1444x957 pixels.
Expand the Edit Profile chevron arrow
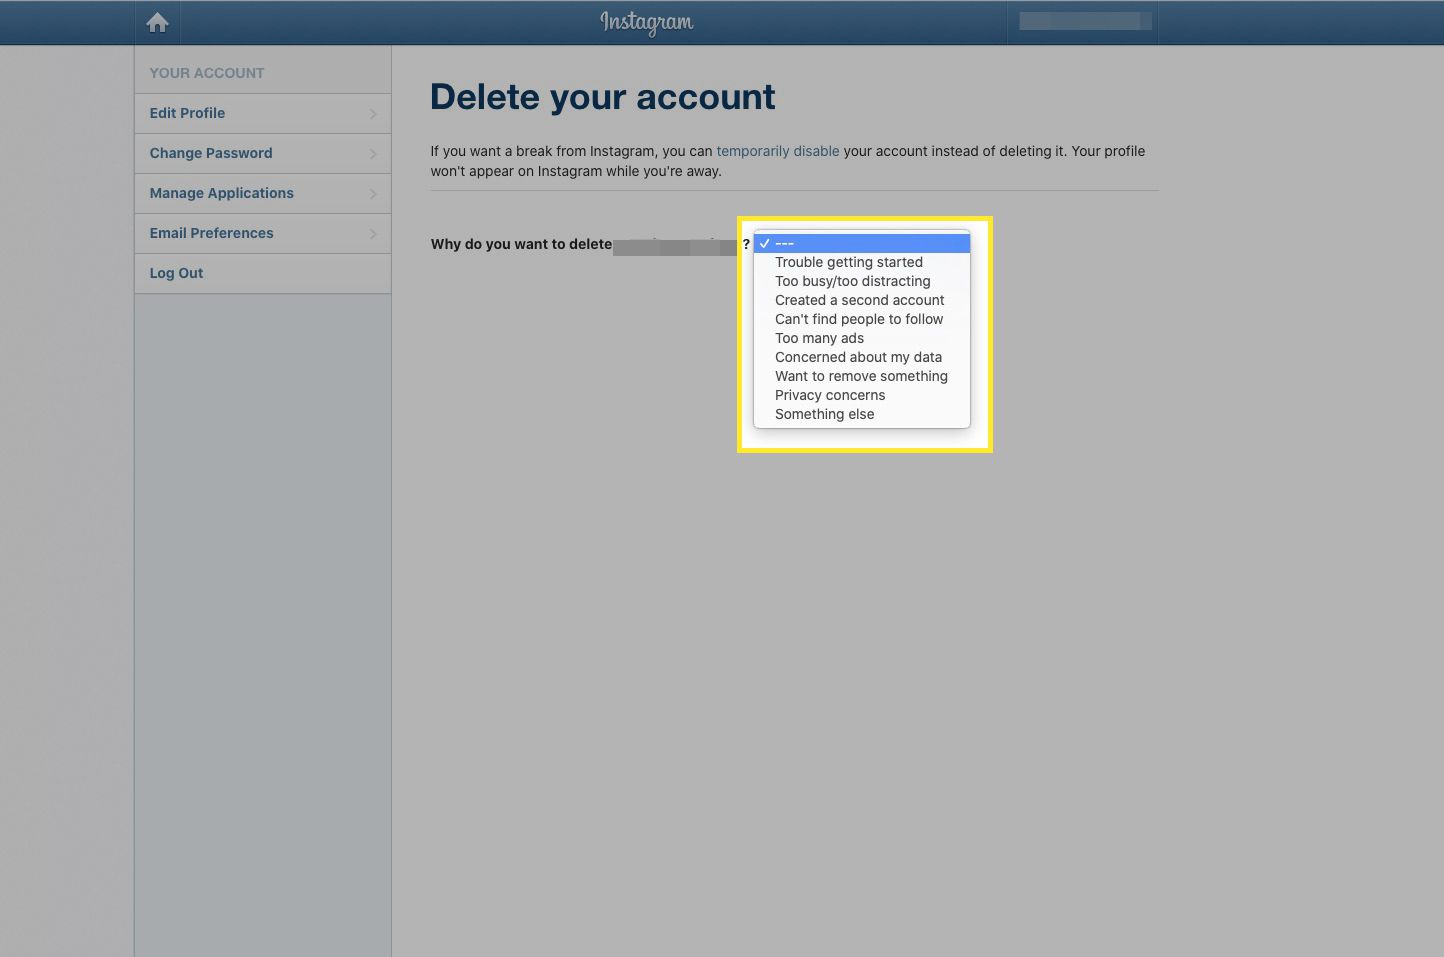click(x=373, y=114)
